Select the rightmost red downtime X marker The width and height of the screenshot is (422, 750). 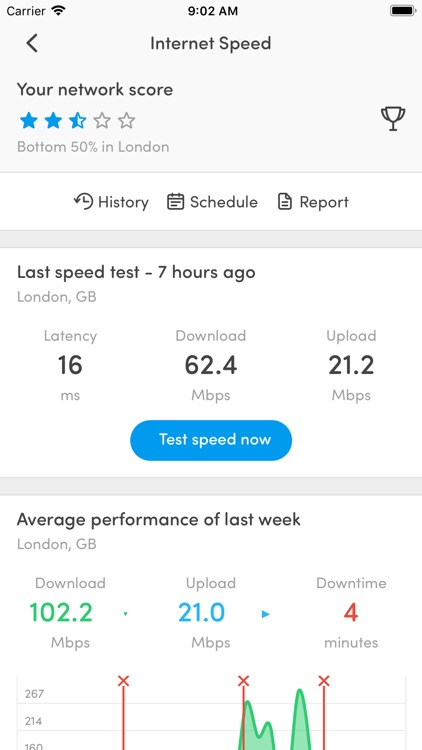pos(324,681)
